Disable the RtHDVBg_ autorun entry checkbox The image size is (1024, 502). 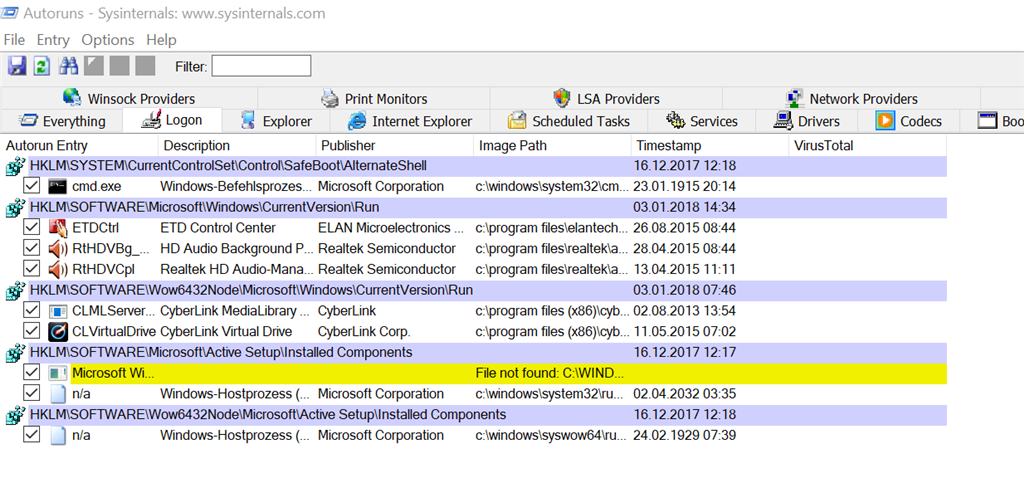tap(31, 249)
